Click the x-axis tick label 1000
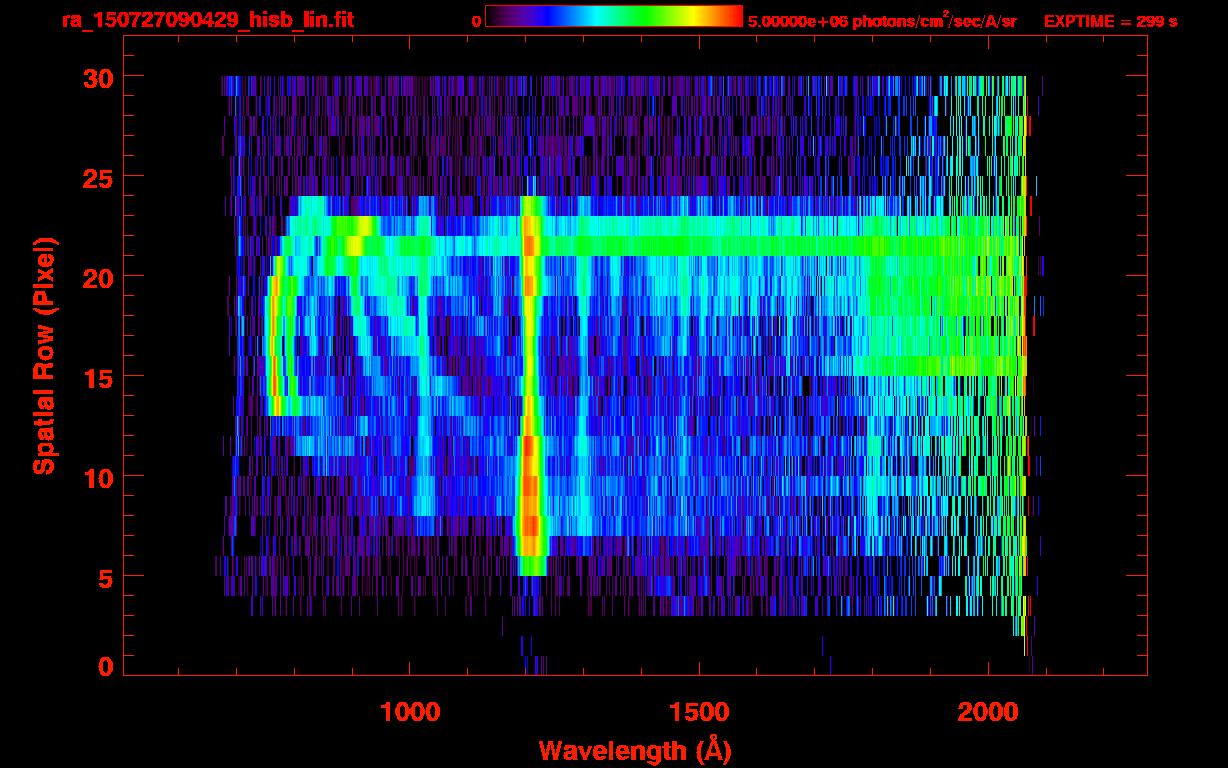Image resolution: width=1228 pixels, height=768 pixels. point(410,712)
